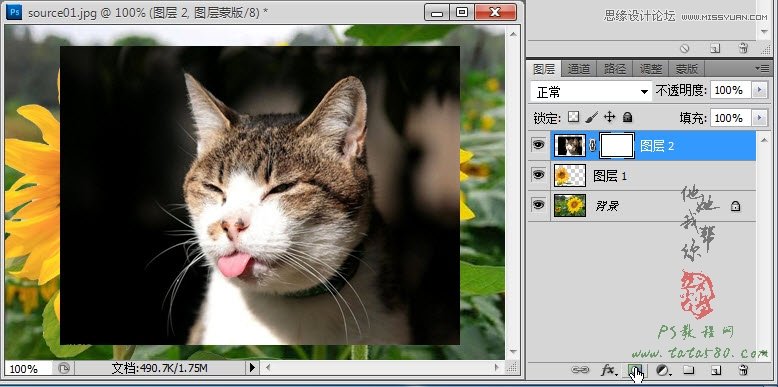Minimize the source01.jpg document window

tap(438, 12)
